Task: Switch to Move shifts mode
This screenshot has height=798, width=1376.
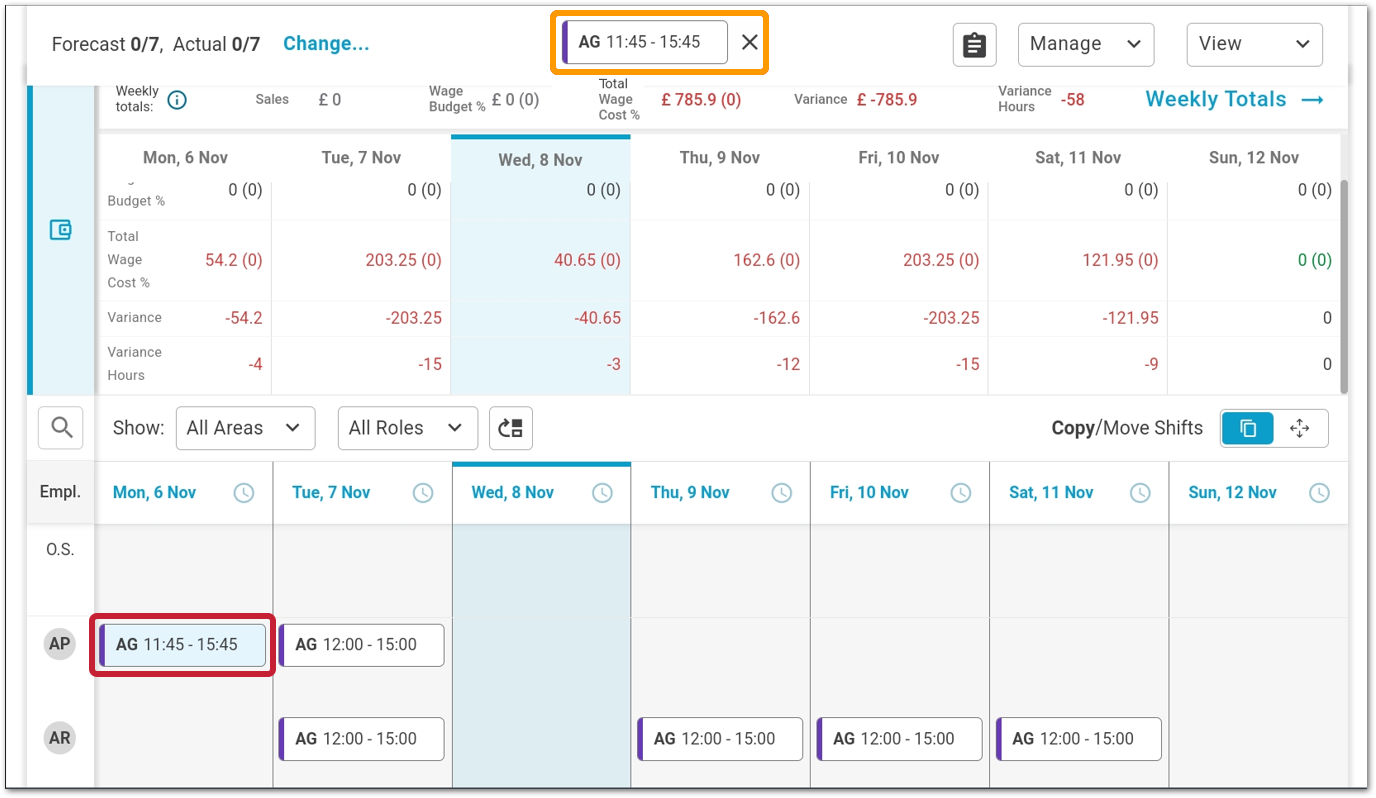Action: pyautogui.click(x=1299, y=428)
